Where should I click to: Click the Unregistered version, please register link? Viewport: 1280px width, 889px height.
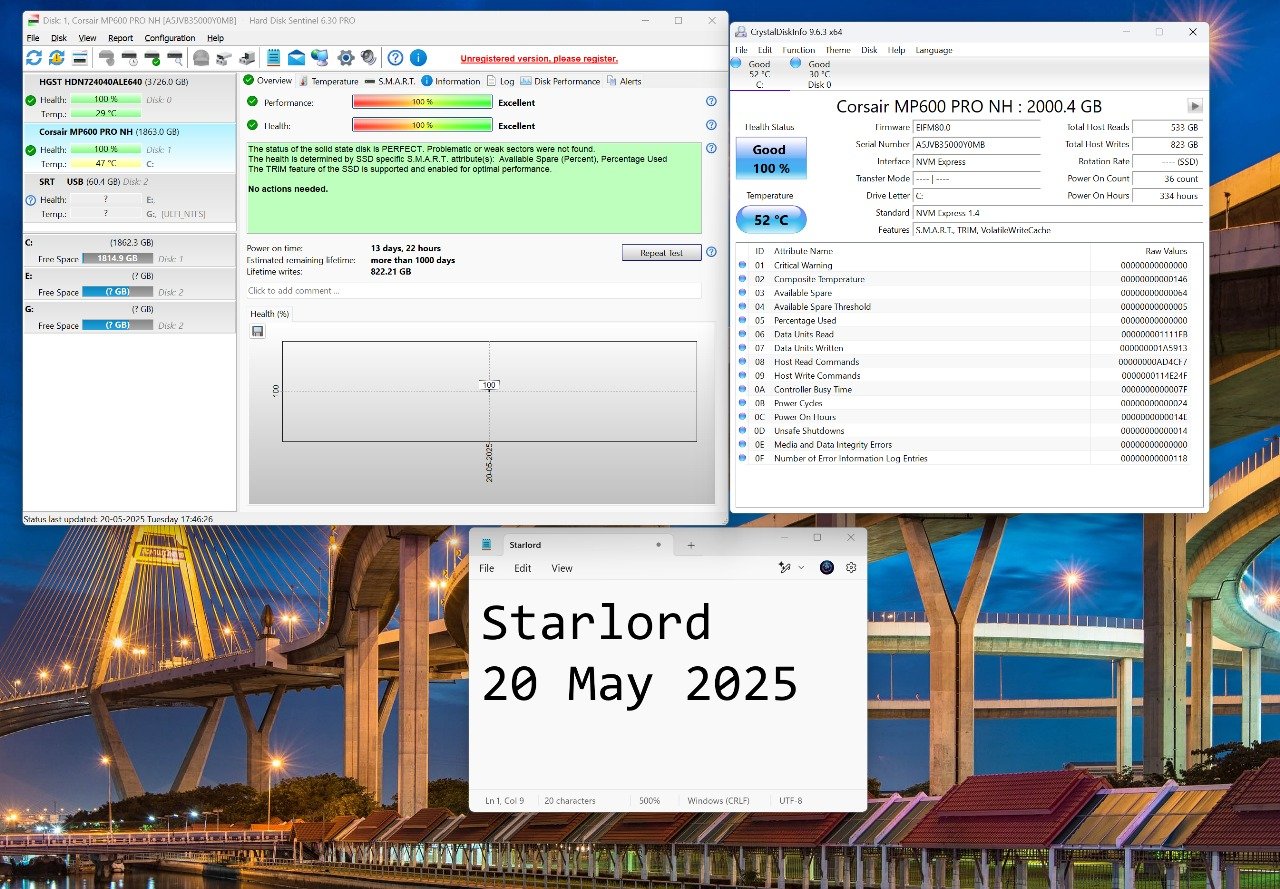(539, 59)
